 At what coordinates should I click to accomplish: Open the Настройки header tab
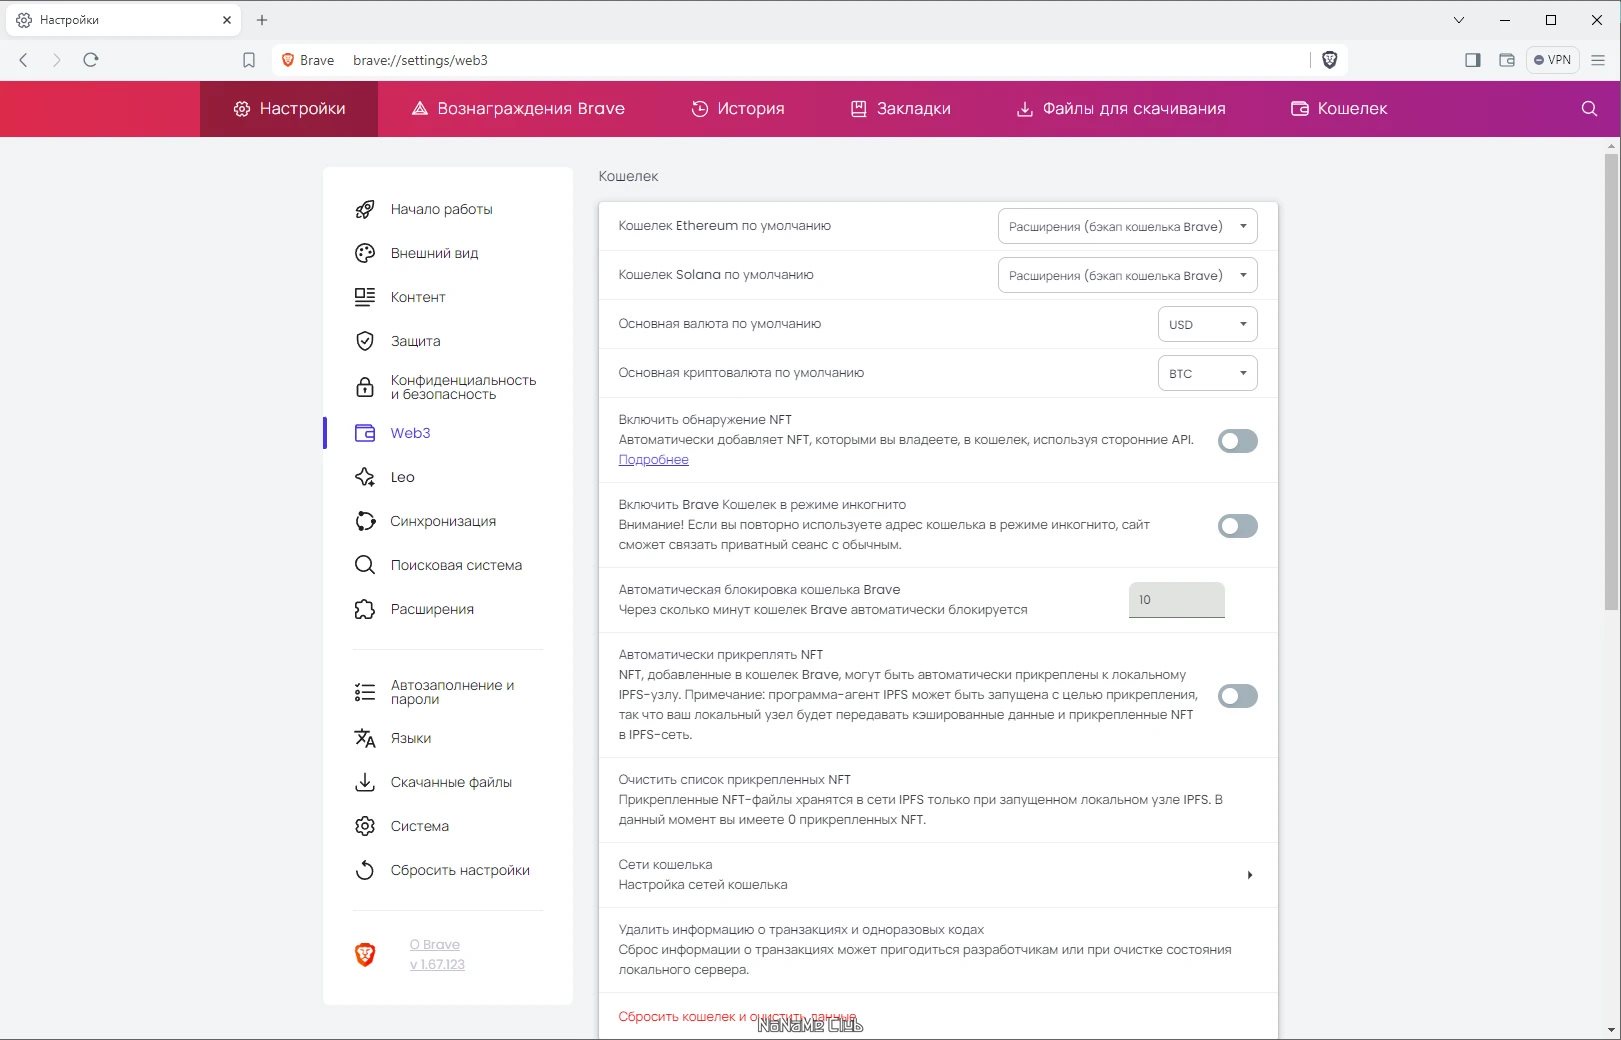[289, 109]
